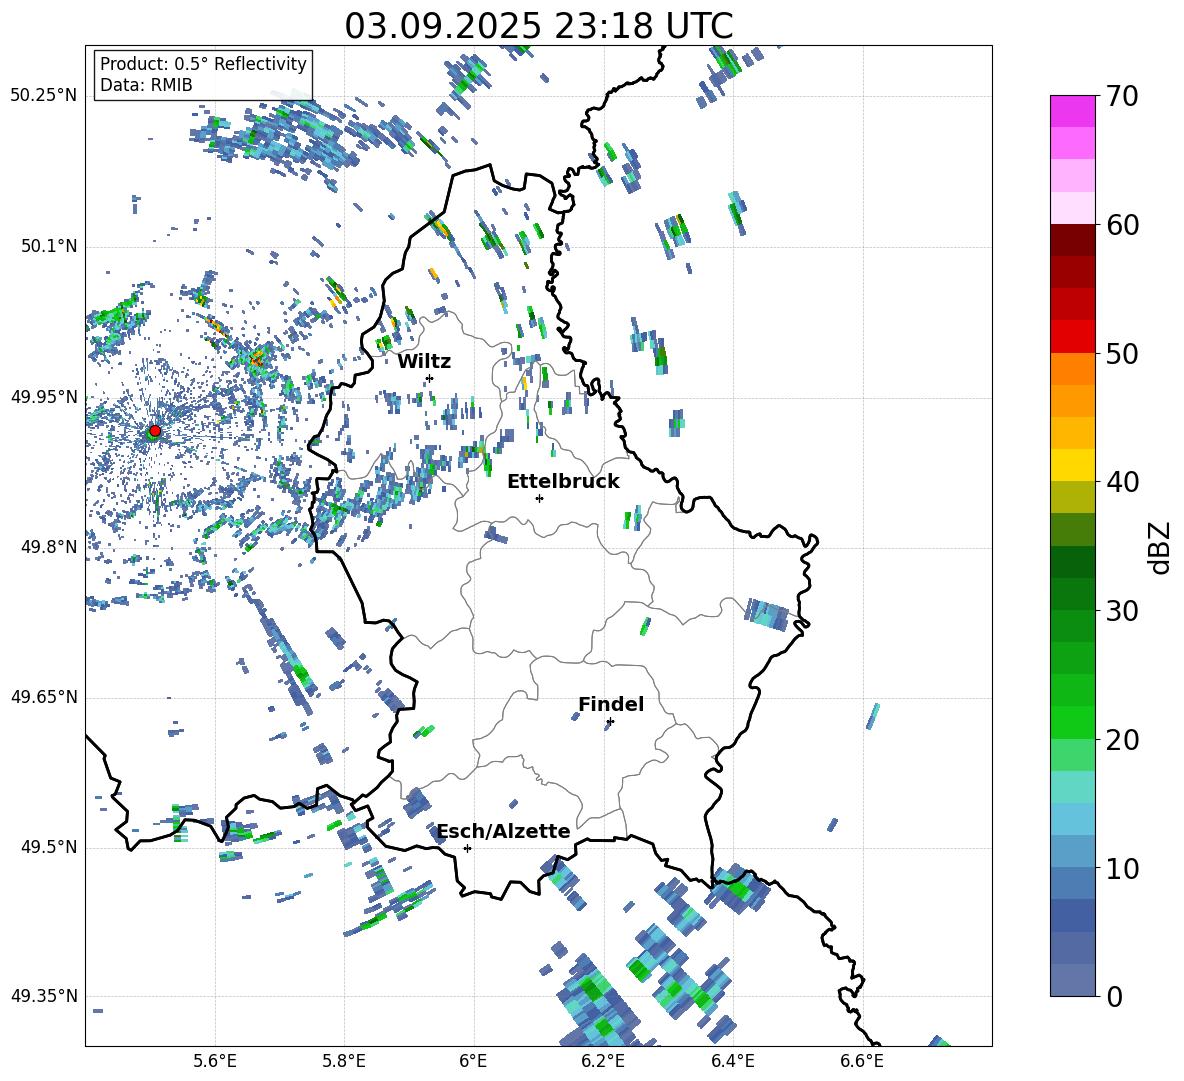Click the magenta top swatch of the colorbar
Image resolution: width=1184 pixels, height=1081 pixels.
click(x=1073, y=111)
